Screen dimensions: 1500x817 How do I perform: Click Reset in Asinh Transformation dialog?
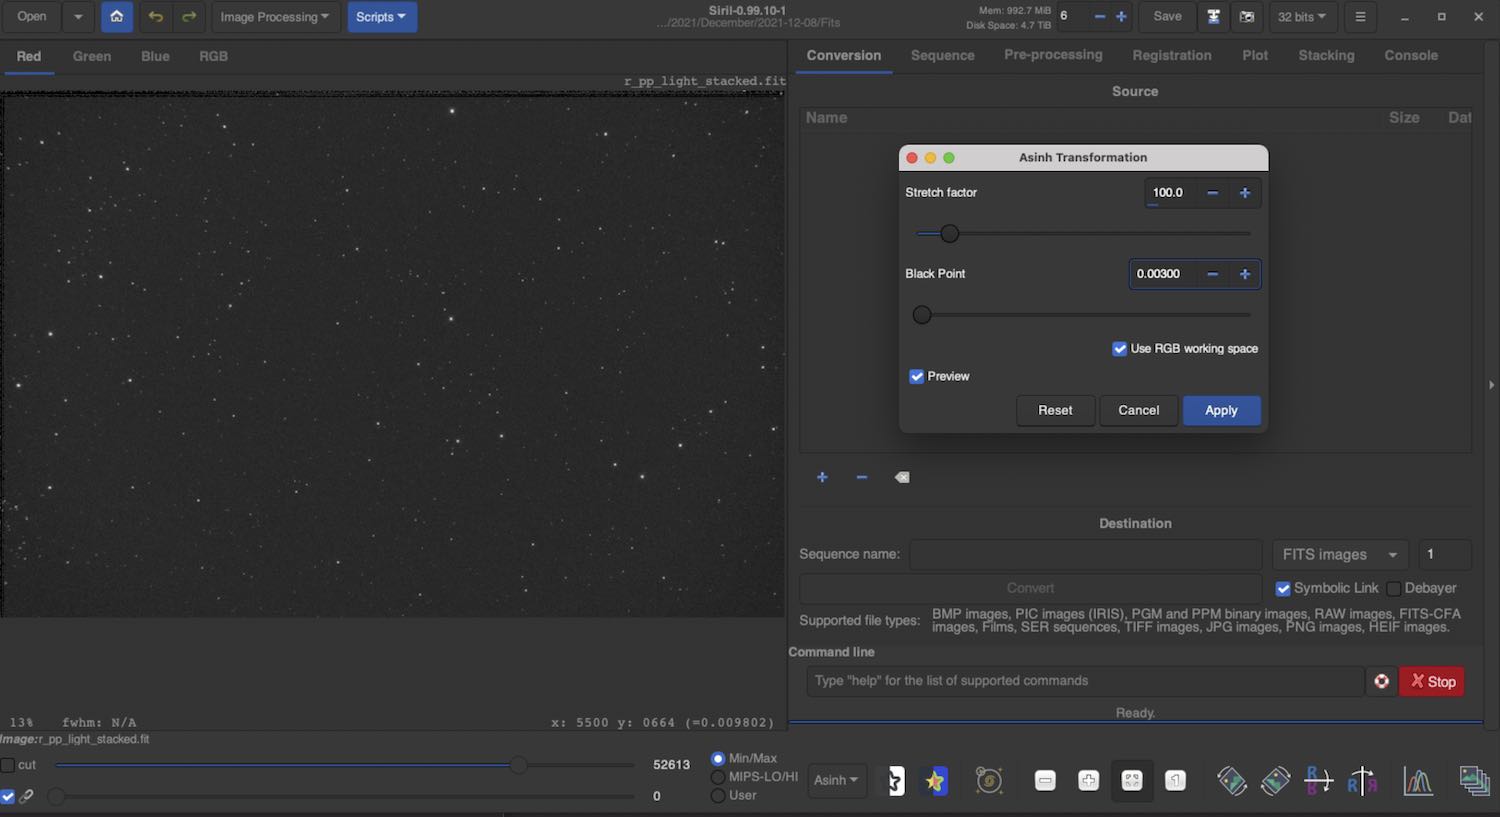click(1055, 411)
